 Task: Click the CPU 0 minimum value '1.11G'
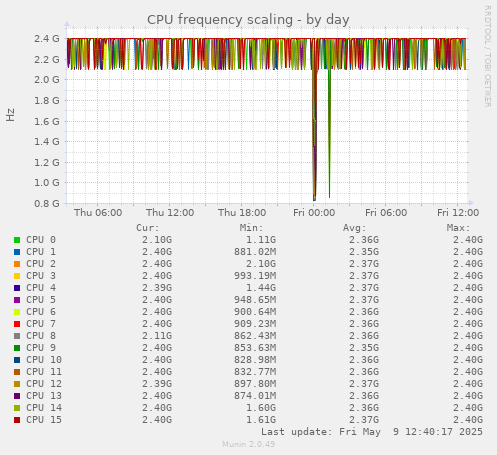click(261, 240)
